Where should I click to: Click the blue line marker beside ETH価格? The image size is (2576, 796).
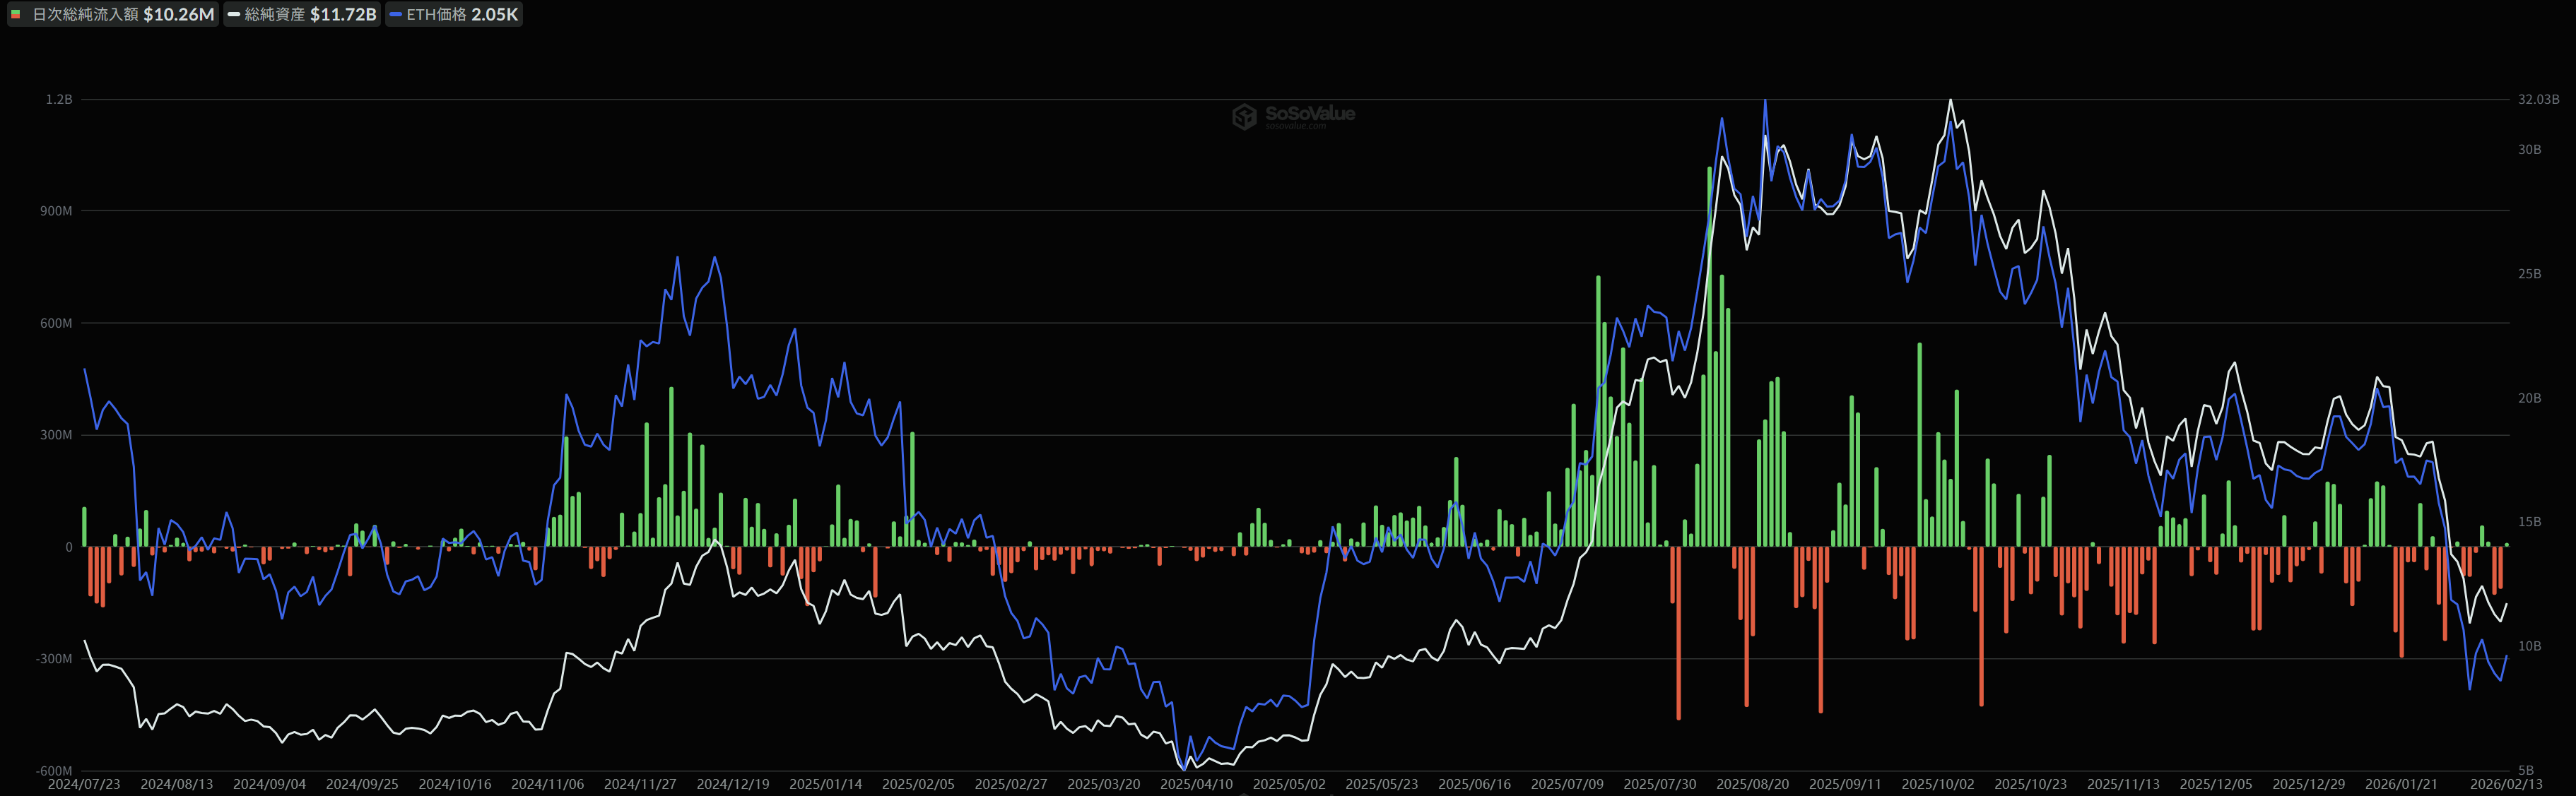(396, 14)
